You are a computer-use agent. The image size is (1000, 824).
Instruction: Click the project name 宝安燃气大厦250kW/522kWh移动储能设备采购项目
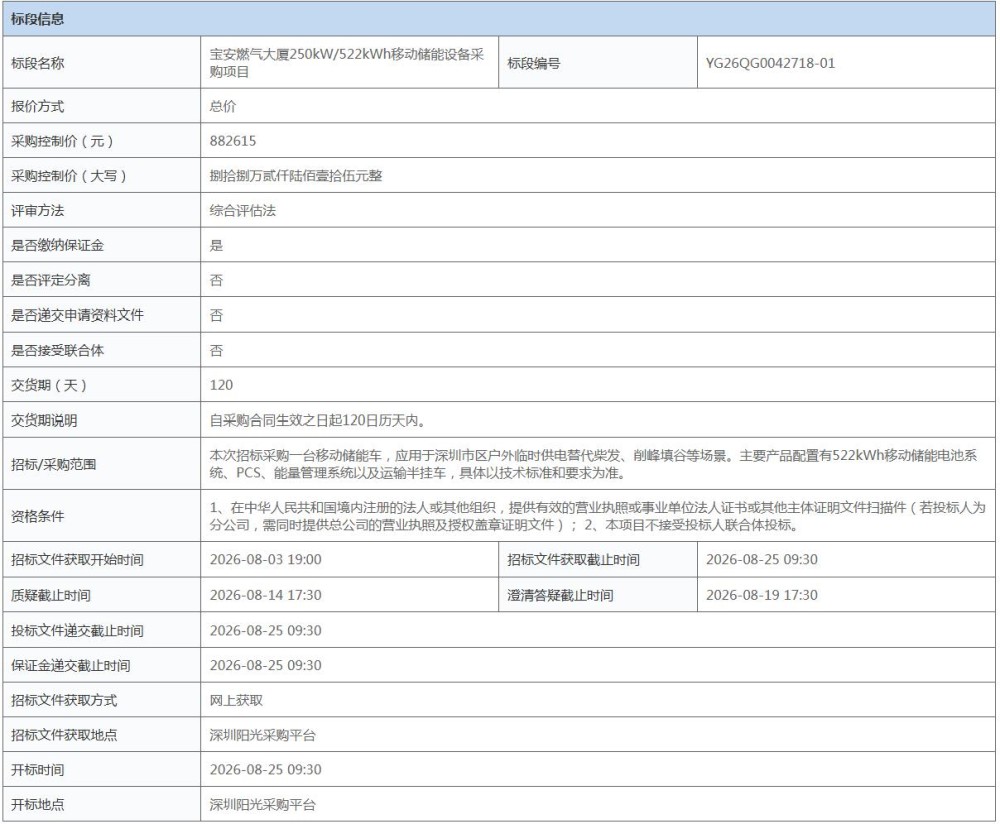347,63
